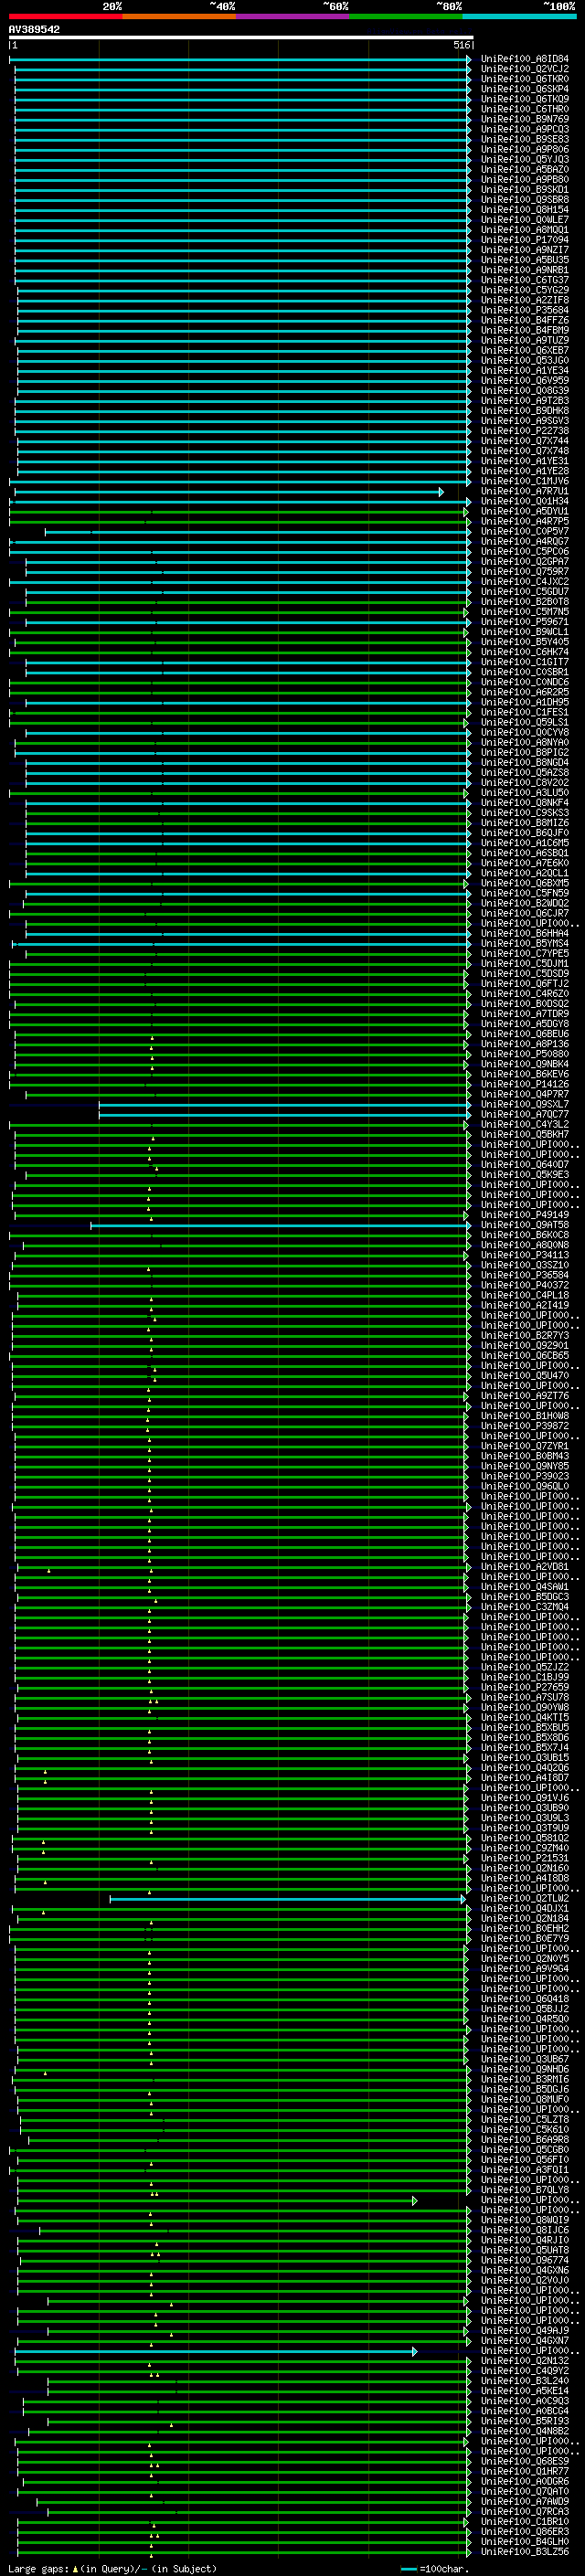Image resolution: width=585 pixels, height=2576 pixels.
Task: Select the UniRef100_P36584 label
Action: coord(525,1275)
